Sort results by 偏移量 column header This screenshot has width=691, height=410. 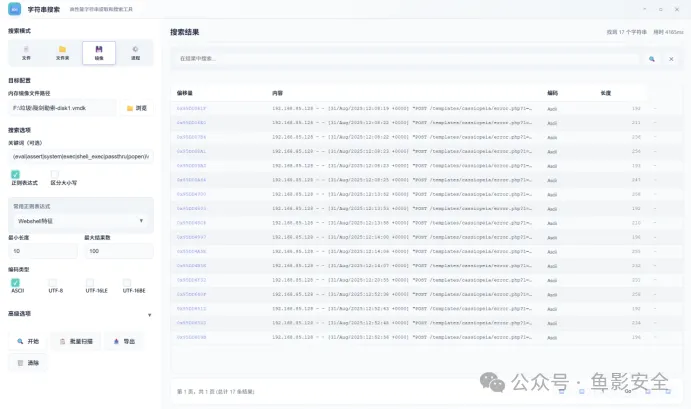point(185,92)
